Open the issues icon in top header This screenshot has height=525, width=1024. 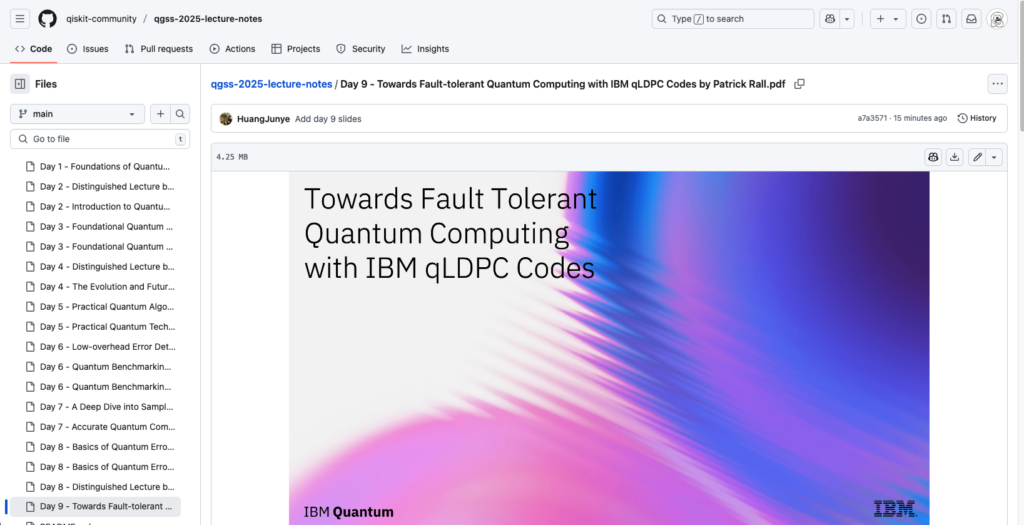921,19
